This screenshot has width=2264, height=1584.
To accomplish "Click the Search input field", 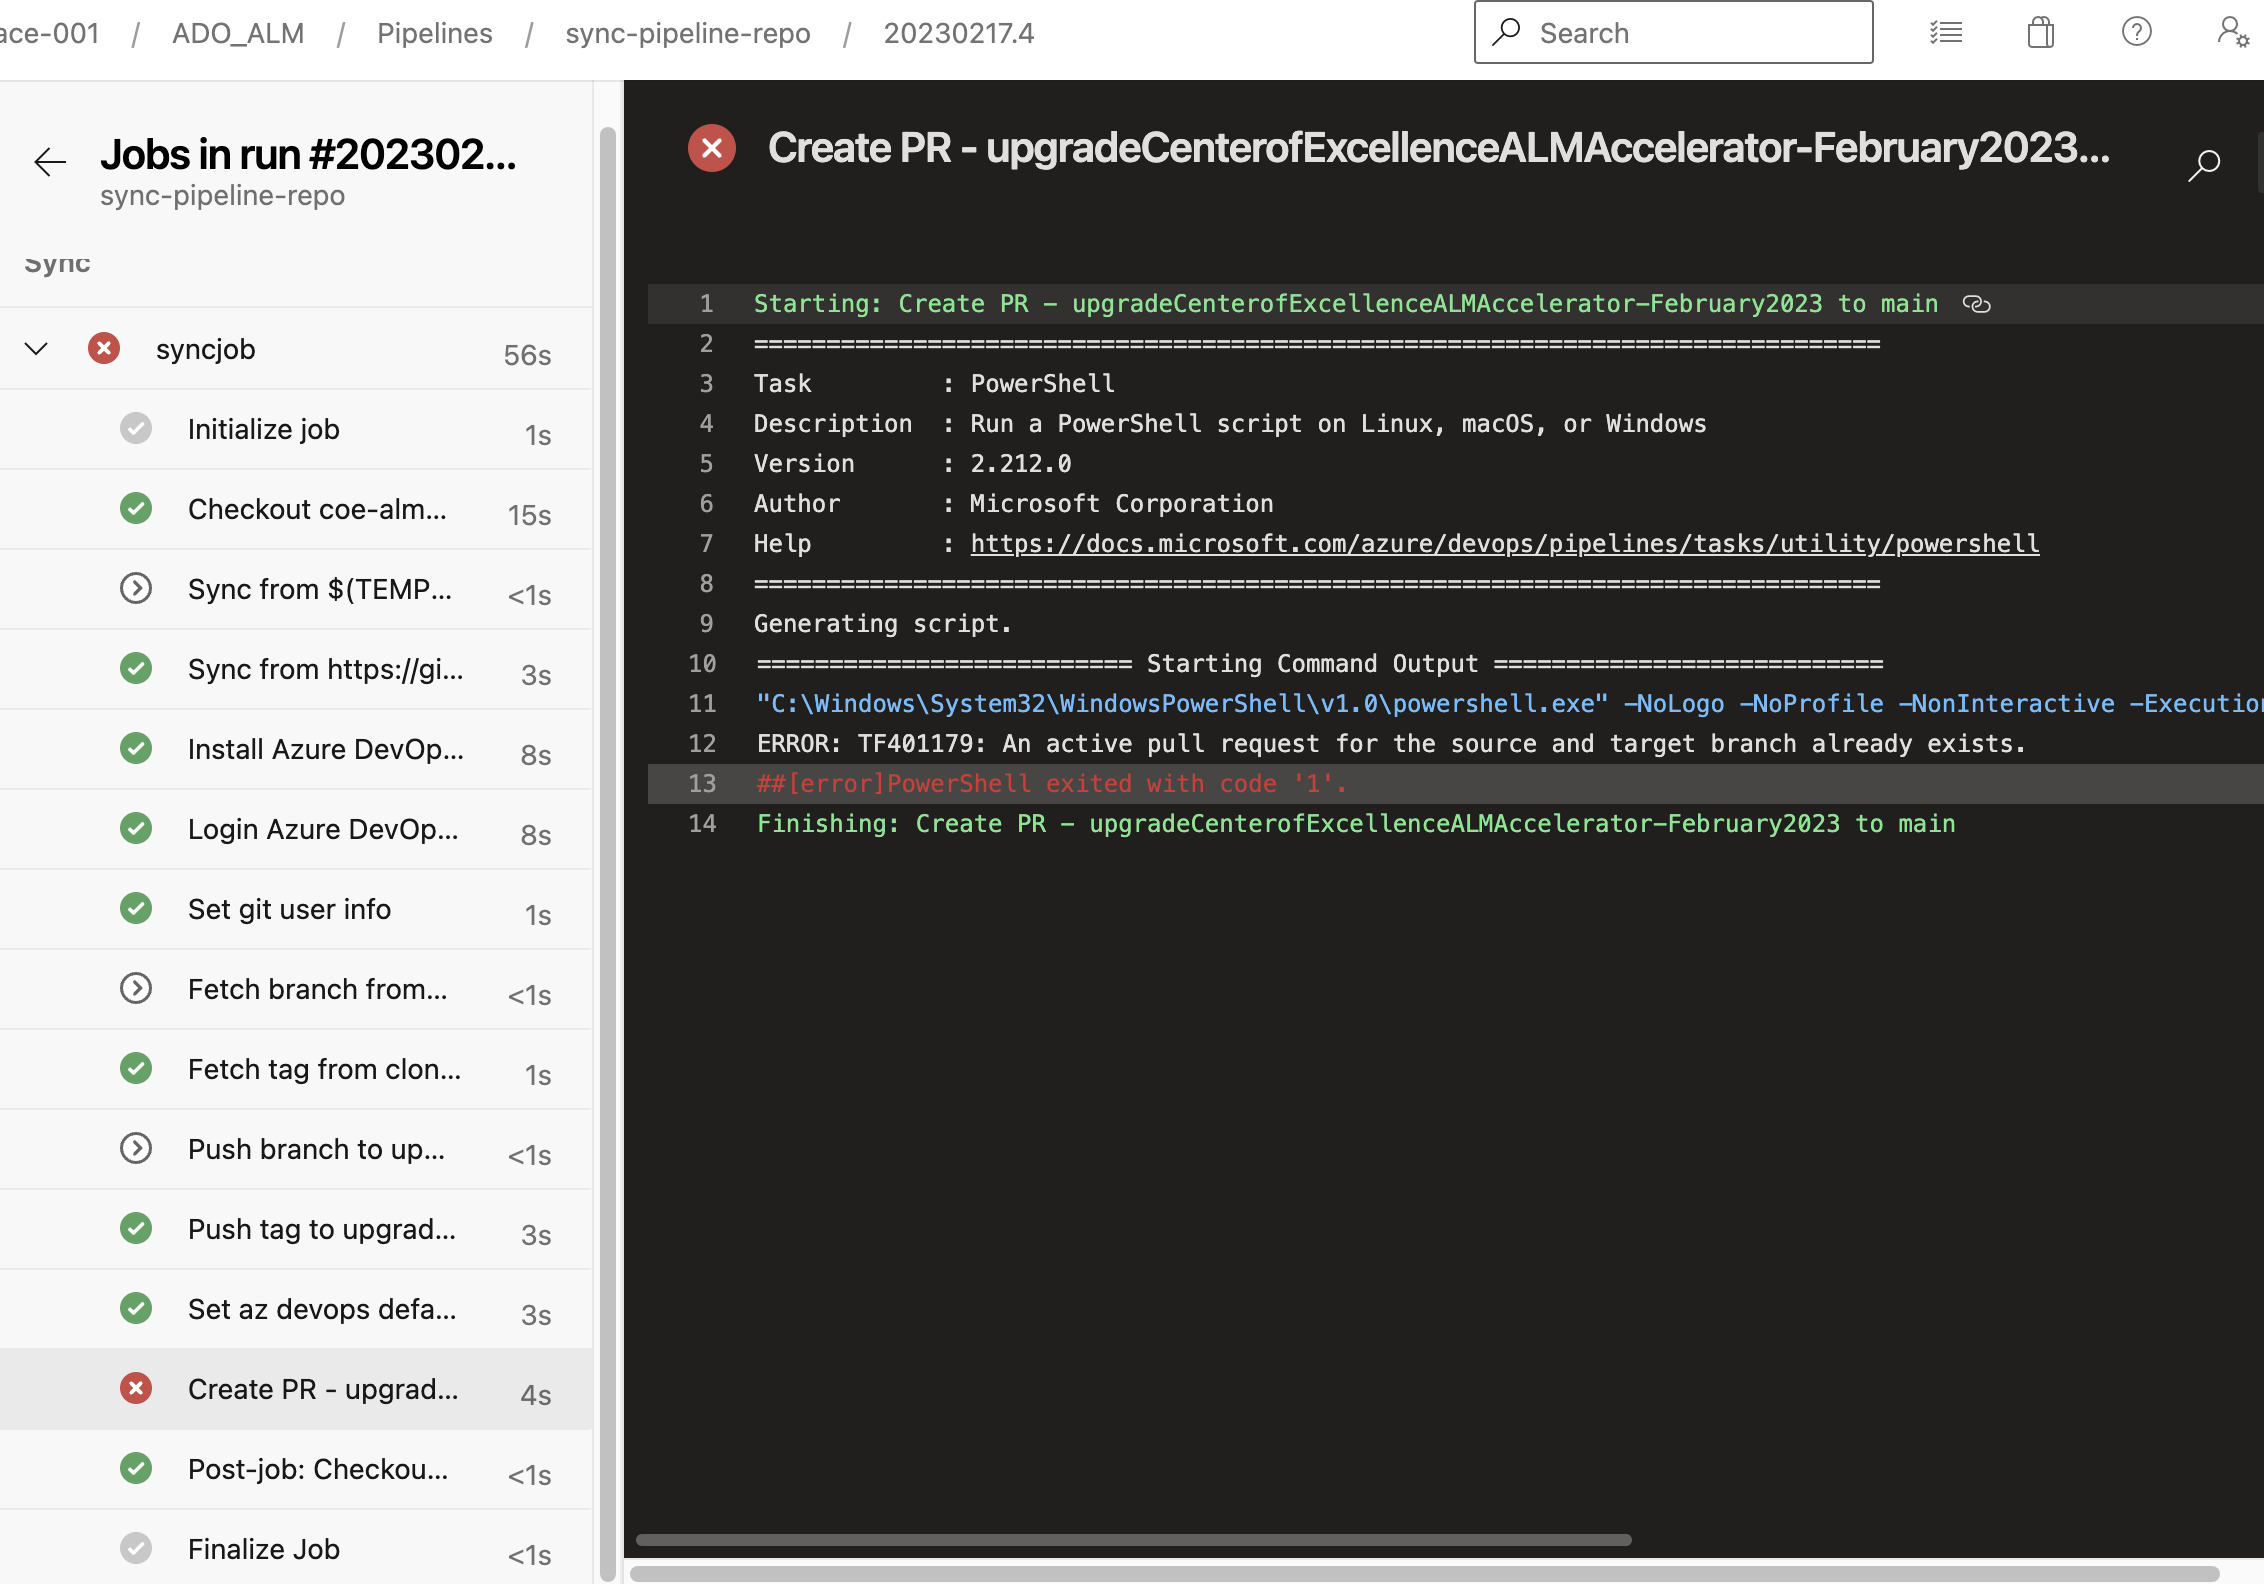I will [x=1690, y=33].
